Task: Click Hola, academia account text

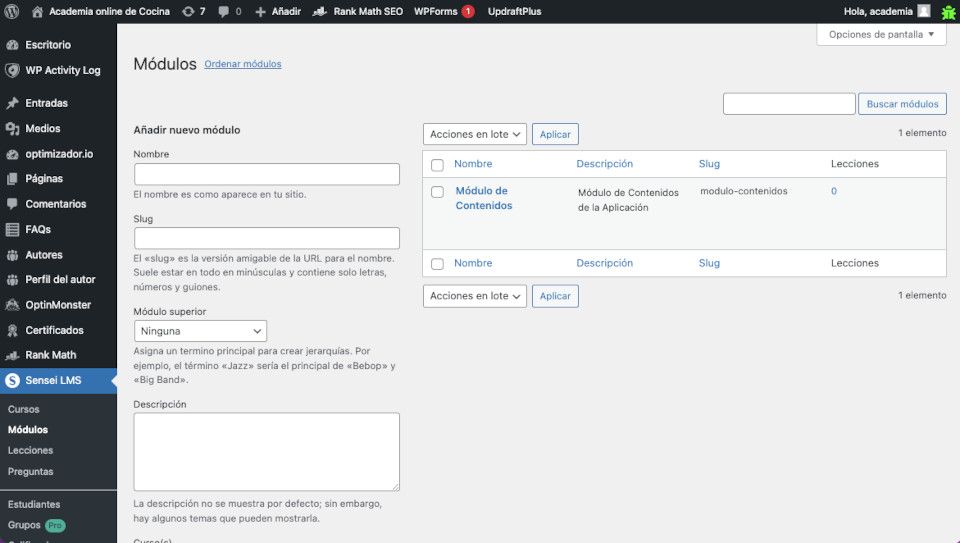Action: pyautogui.click(x=878, y=12)
